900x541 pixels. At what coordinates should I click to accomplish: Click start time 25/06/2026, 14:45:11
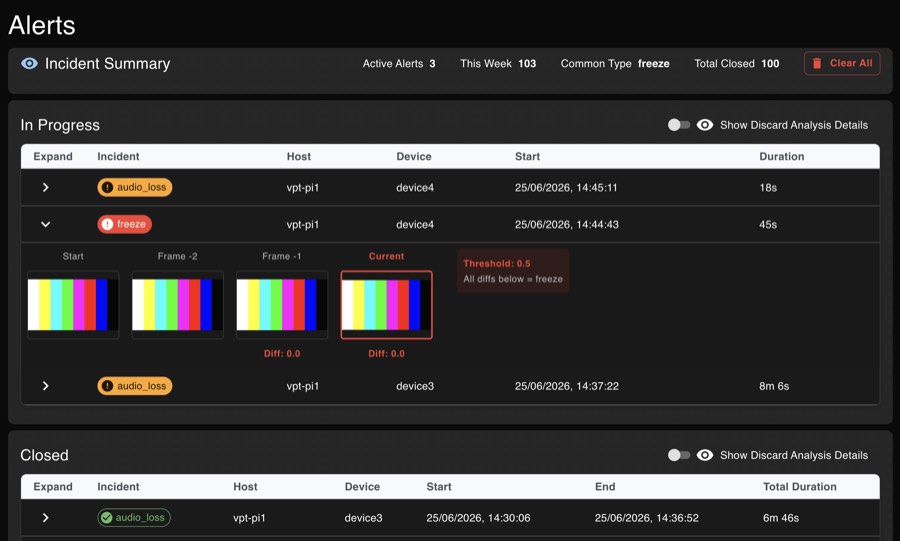coord(566,188)
